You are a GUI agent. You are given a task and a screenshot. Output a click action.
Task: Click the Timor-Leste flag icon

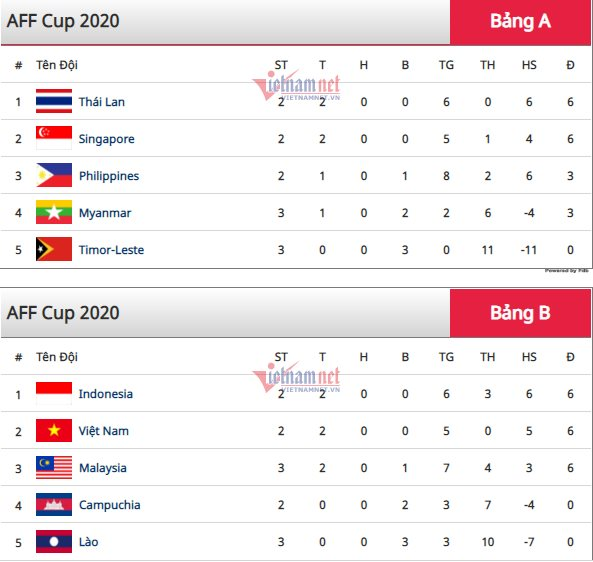54,249
